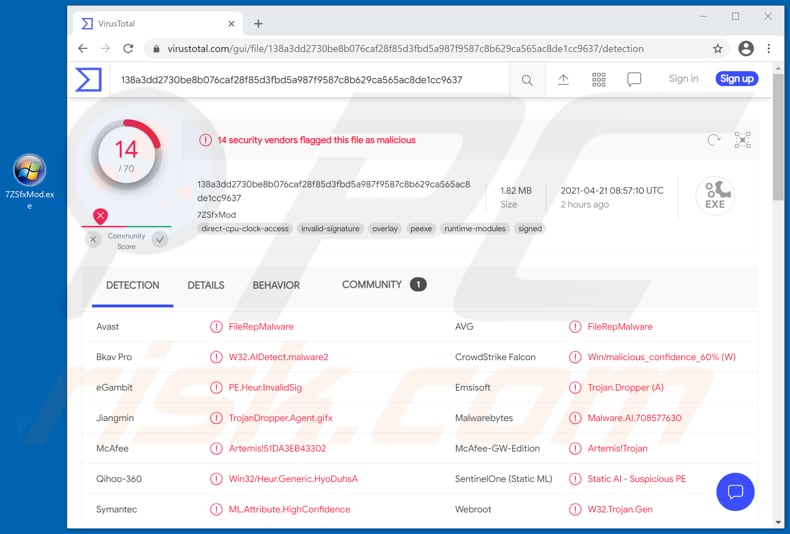Vote malicious with community X button
The height and width of the screenshot is (534, 790).
[93, 240]
